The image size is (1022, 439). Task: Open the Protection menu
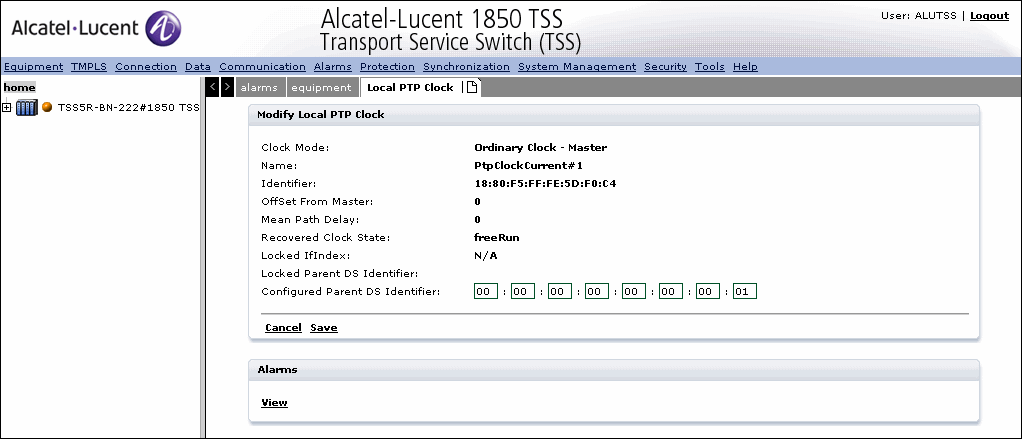point(387,66)
